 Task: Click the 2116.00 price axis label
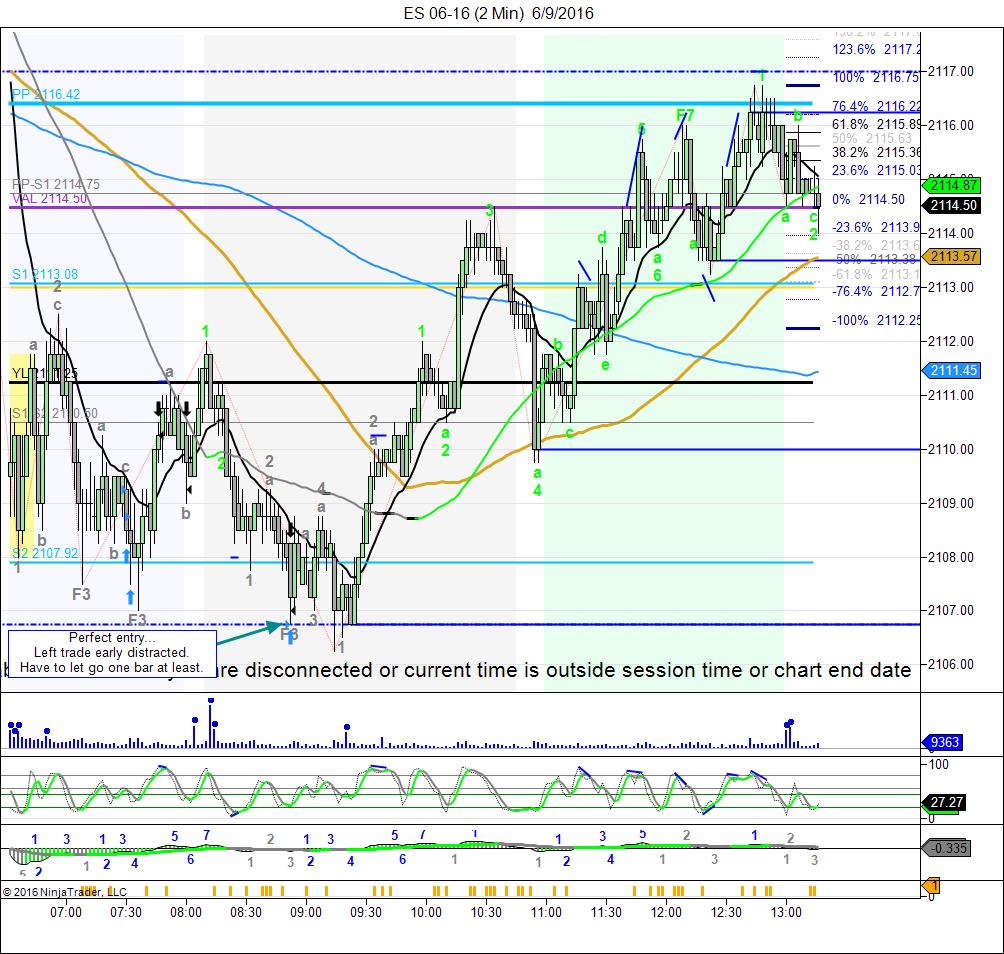coord(951,125)
